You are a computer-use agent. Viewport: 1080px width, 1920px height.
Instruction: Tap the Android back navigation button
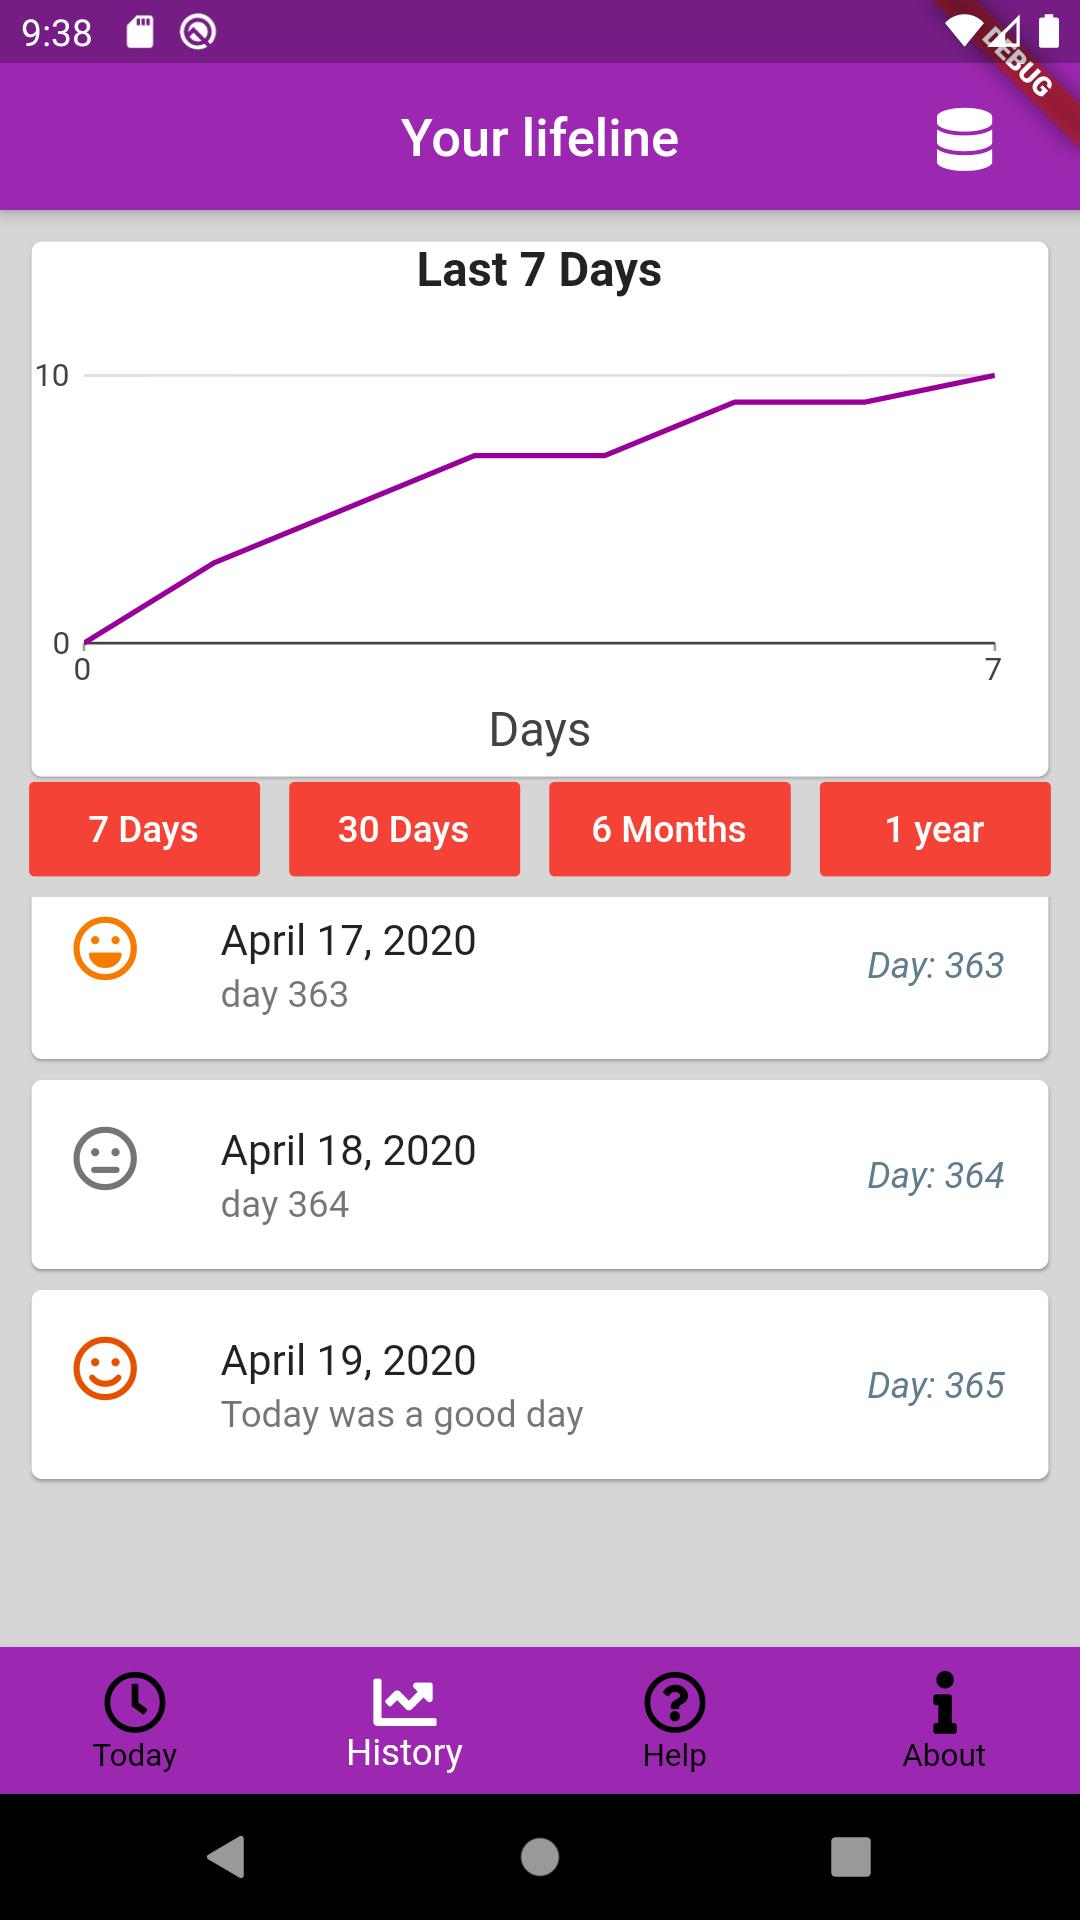tap(227, 1857)
